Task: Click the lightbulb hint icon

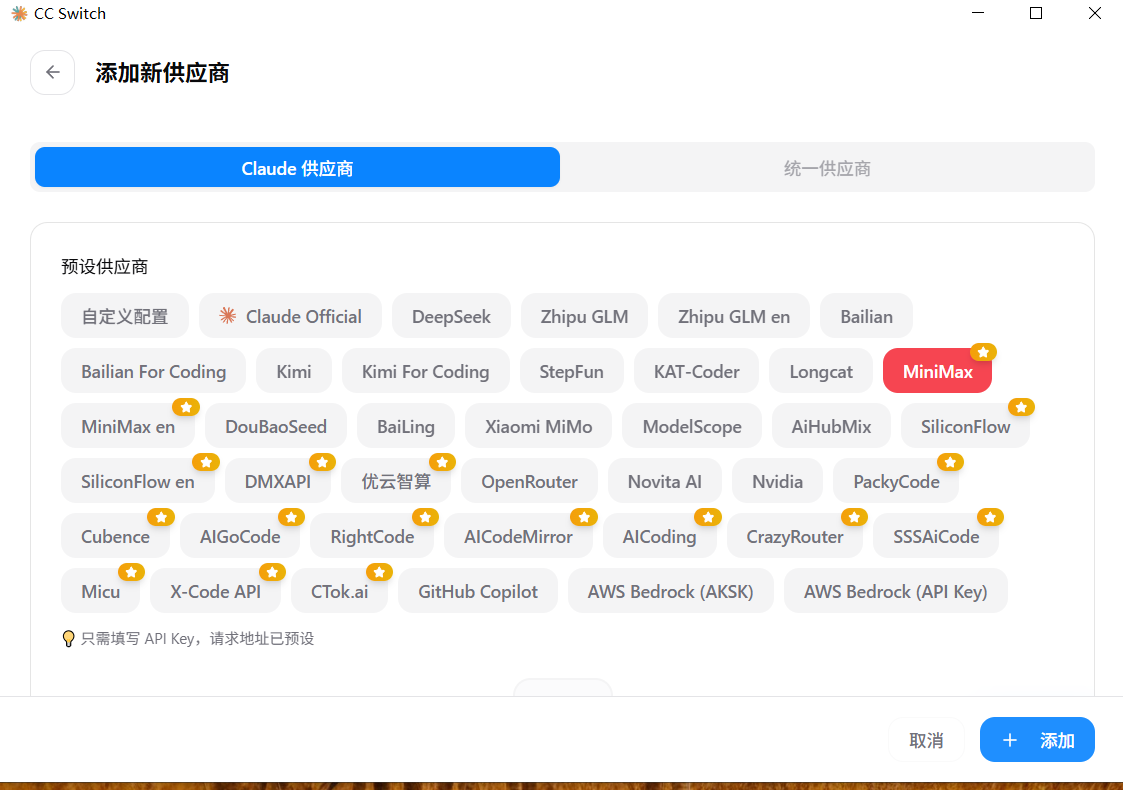Action: [68, 639]
